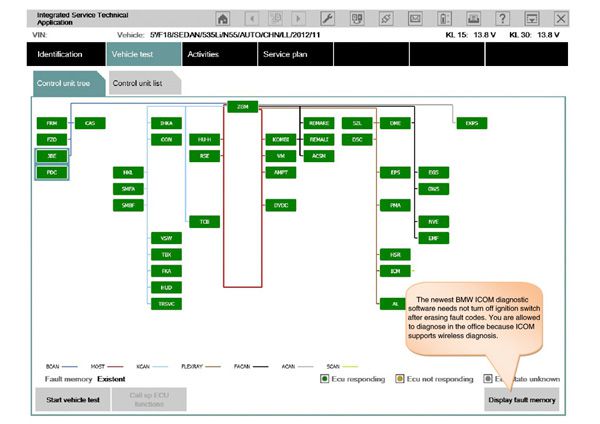Viewport: 600px width, 424px height.
Task: Click the KOMBI control unit node
Action: pos(281,140)
